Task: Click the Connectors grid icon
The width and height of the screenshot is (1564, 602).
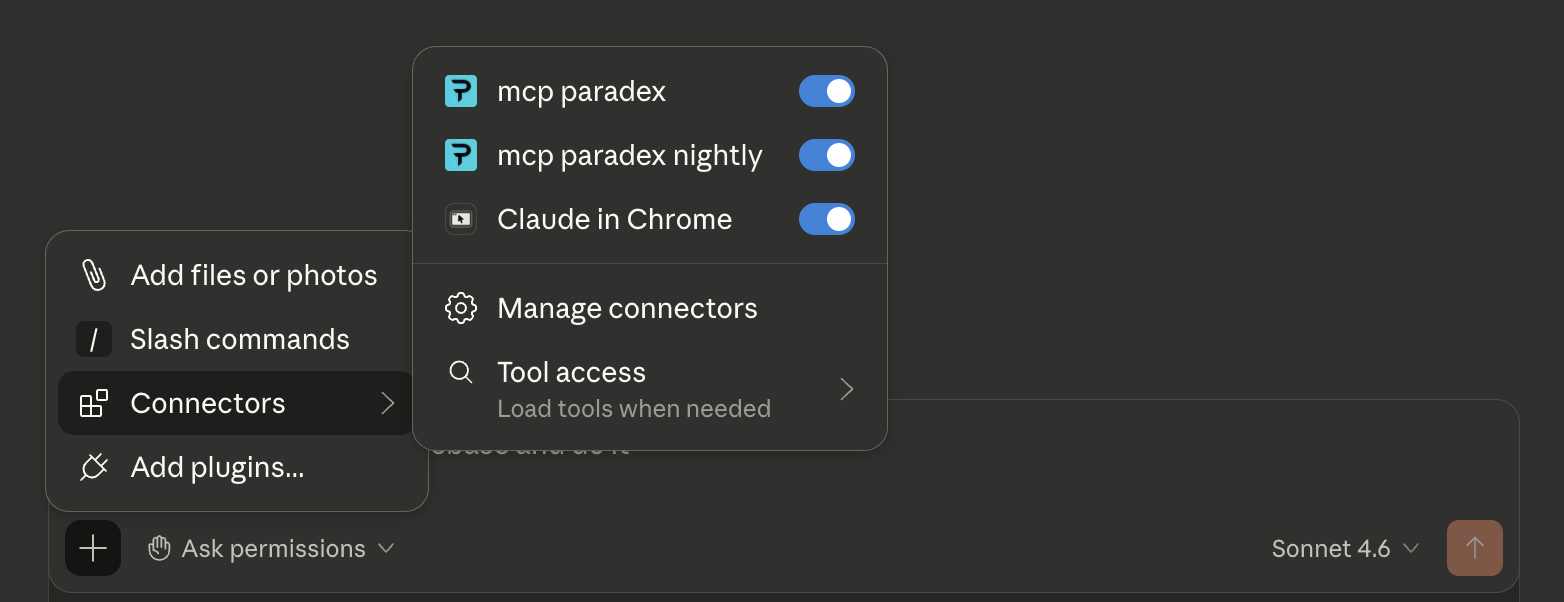Action: (x=94, y=403)
